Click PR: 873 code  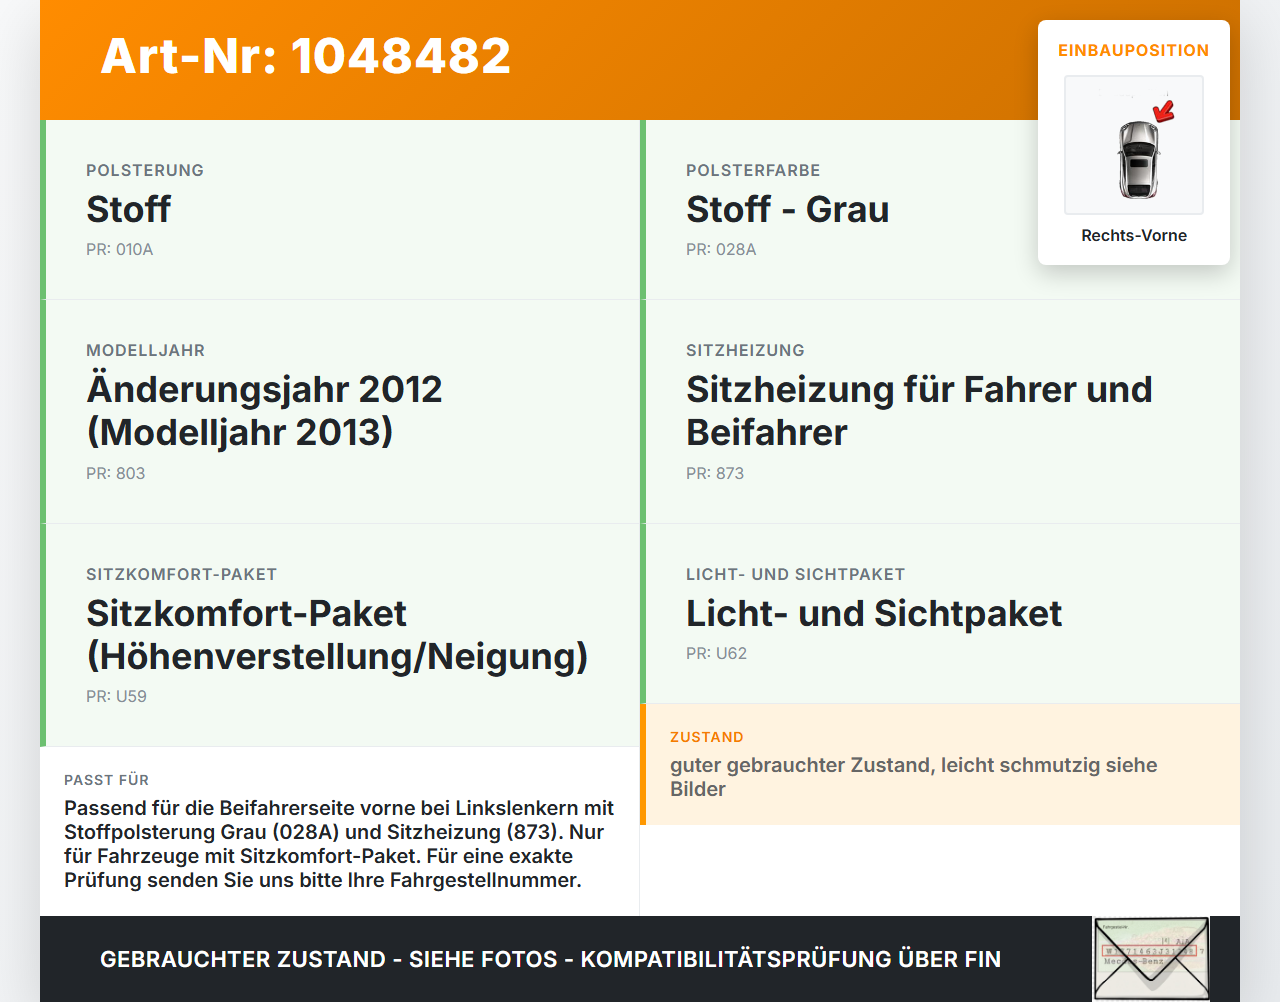click(715, 473)
